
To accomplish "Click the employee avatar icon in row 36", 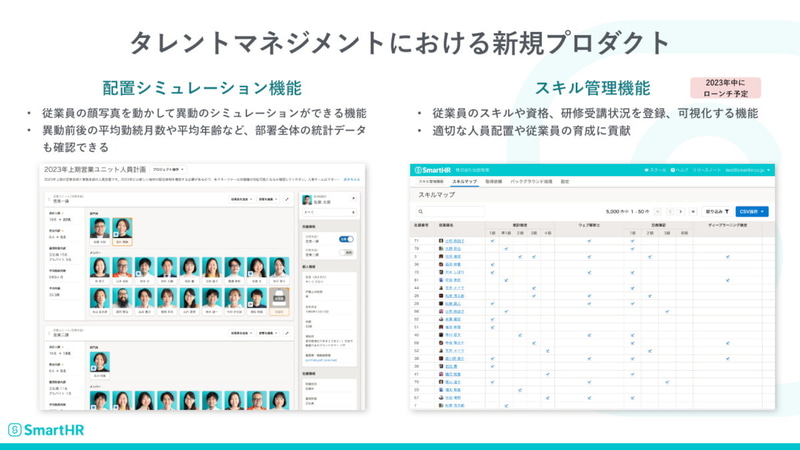I will click(441, 264).
